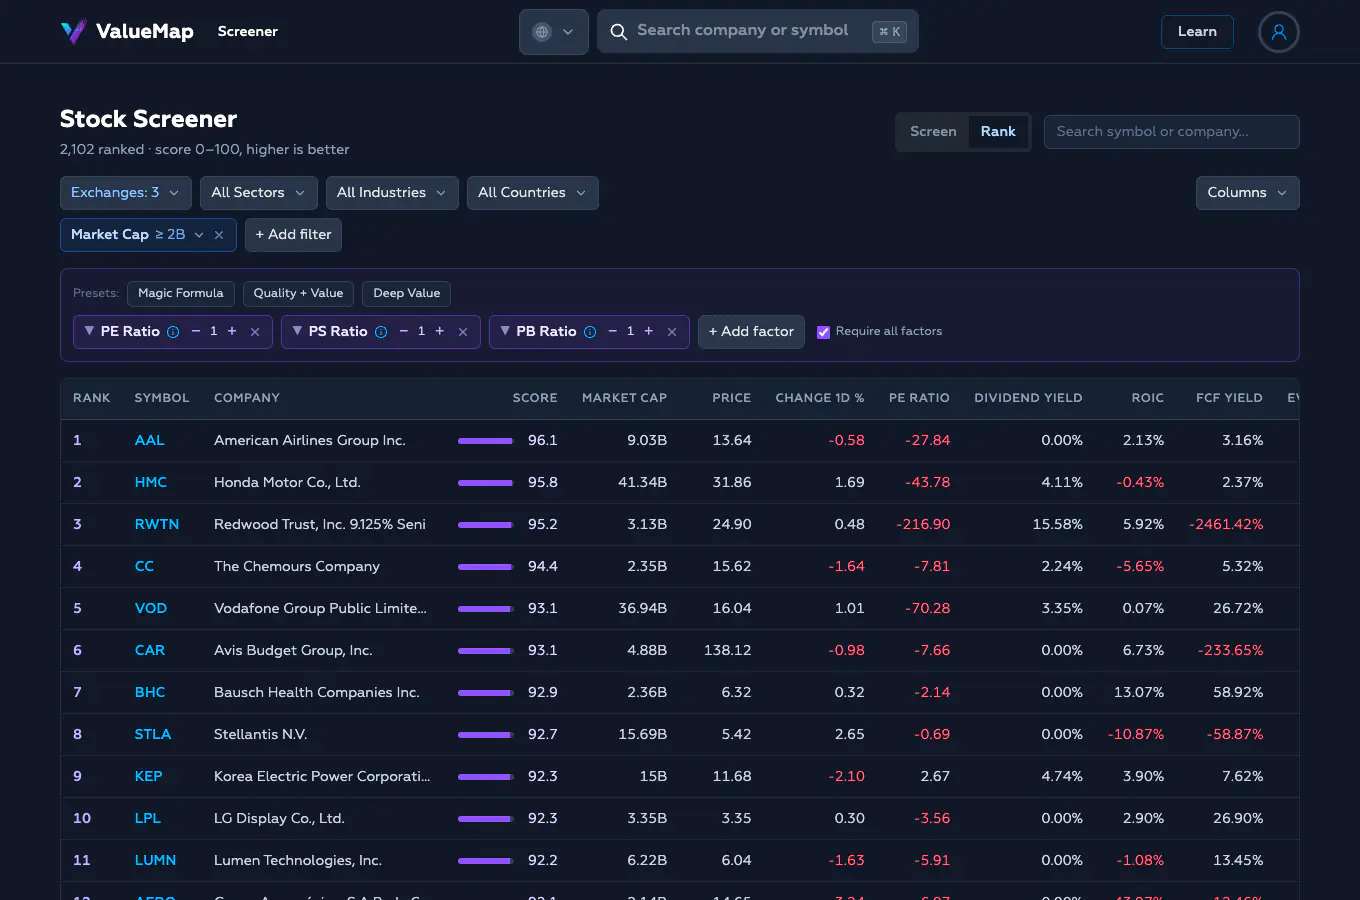Viewport: 1360px width, 900px height.
Task: Remove the PS Ratio factor
Action: pos(463,332)
